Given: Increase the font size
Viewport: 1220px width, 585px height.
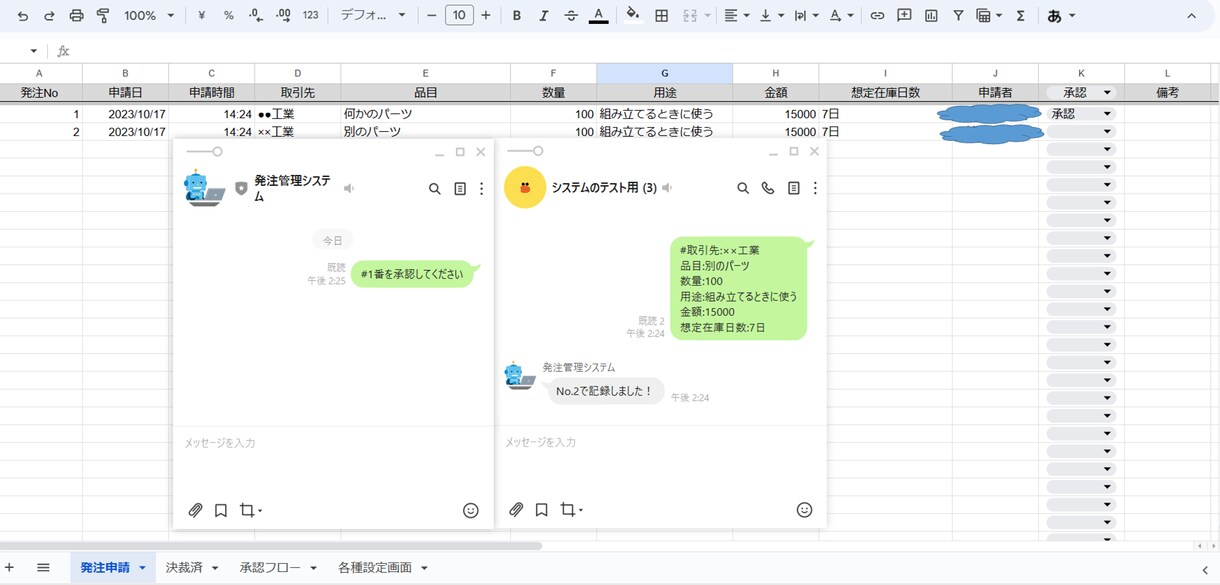Looking at the screenshot, I should pos(486,16).
